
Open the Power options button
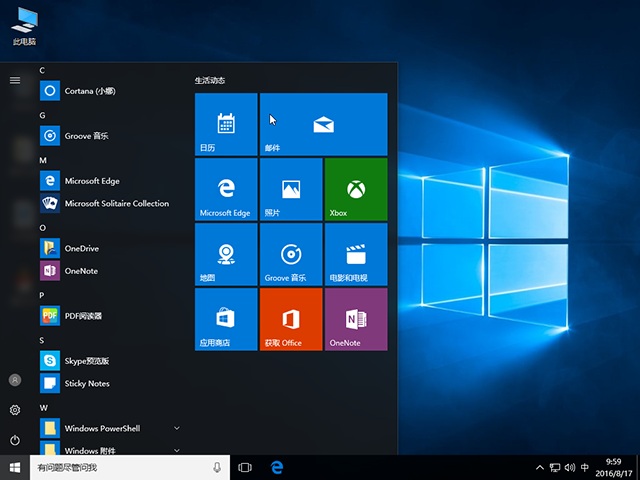[15, 440]
